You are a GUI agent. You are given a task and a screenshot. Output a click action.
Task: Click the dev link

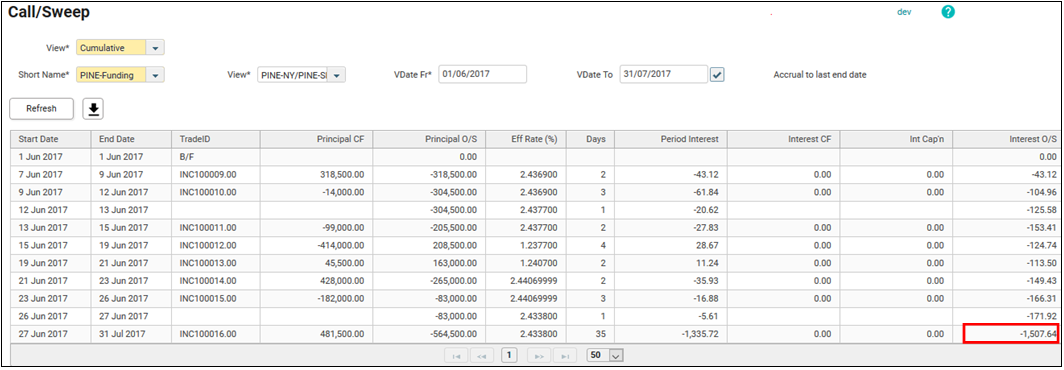[904, 12]
